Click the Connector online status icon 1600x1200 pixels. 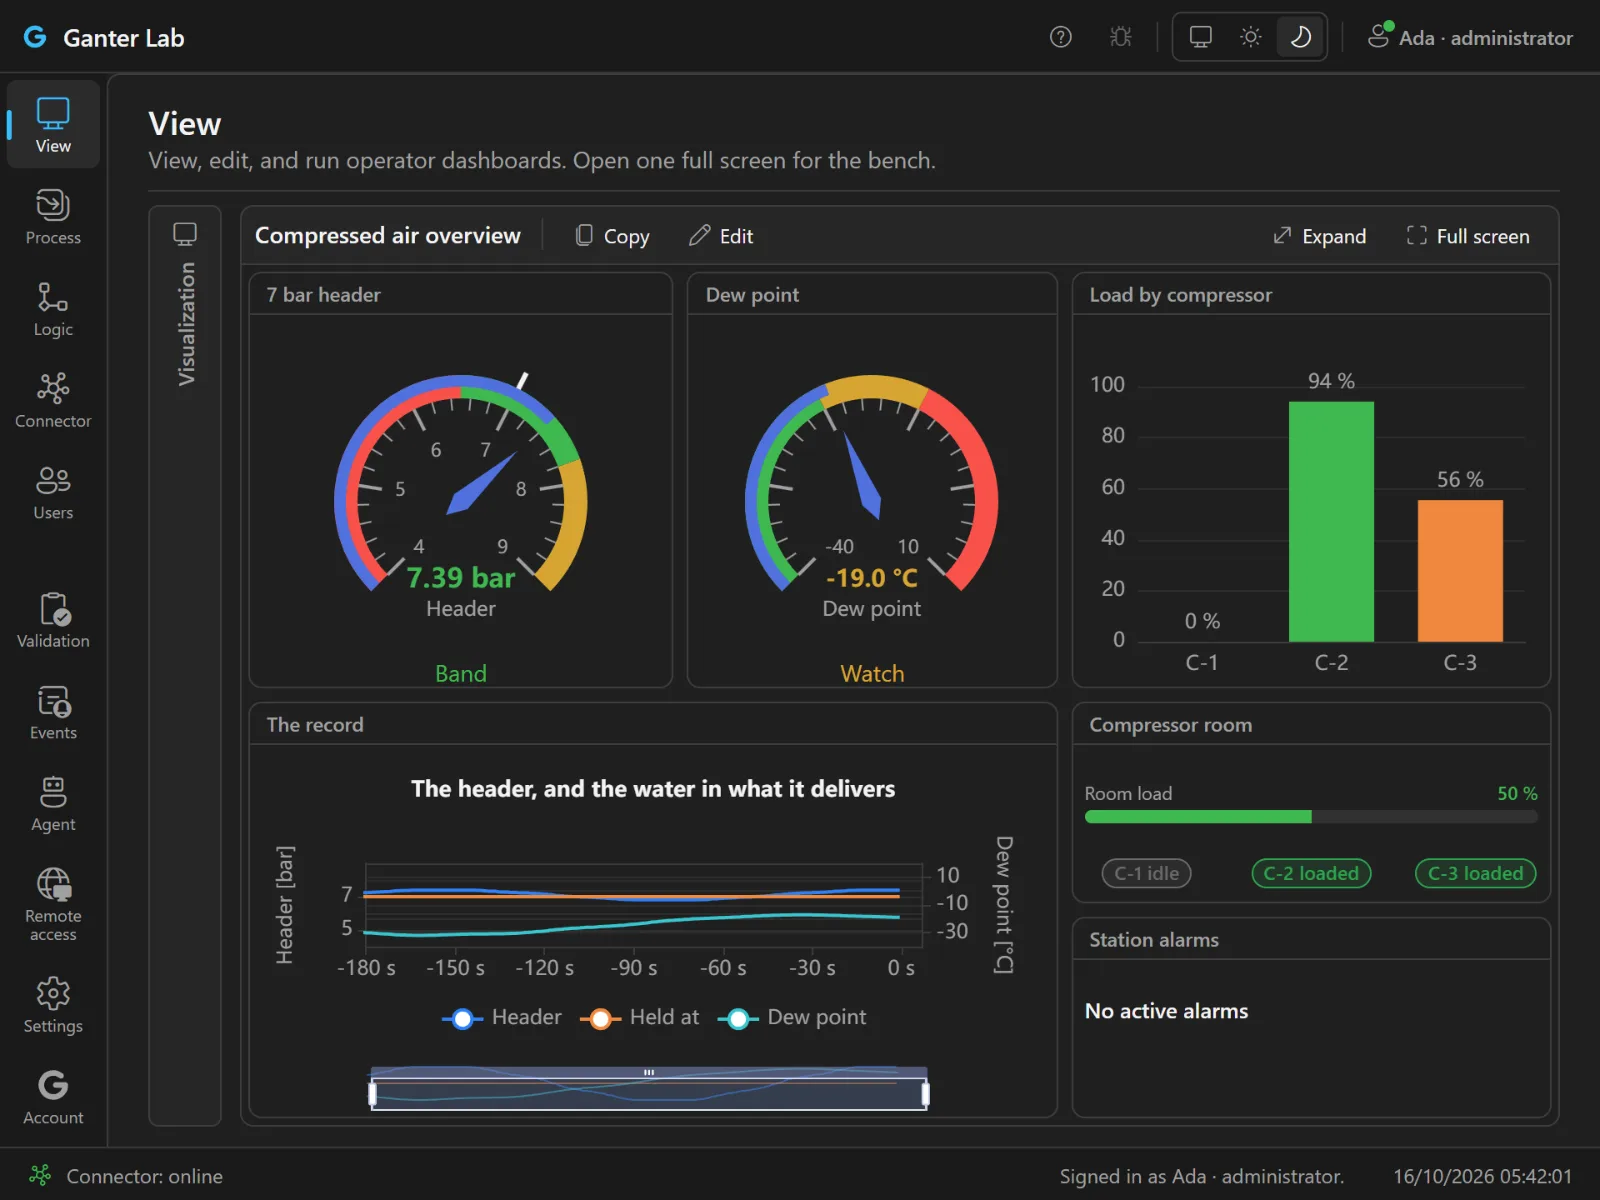pyautogui.click(x=40, y=1175)
